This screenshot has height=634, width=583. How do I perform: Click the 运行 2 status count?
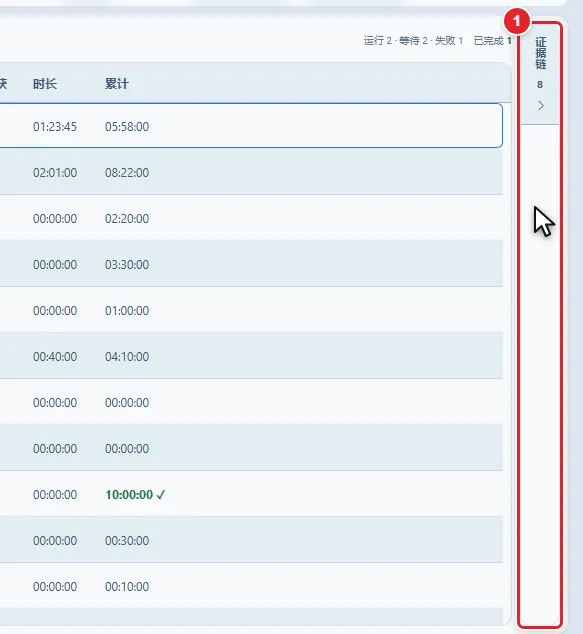[x=378, y=41]
